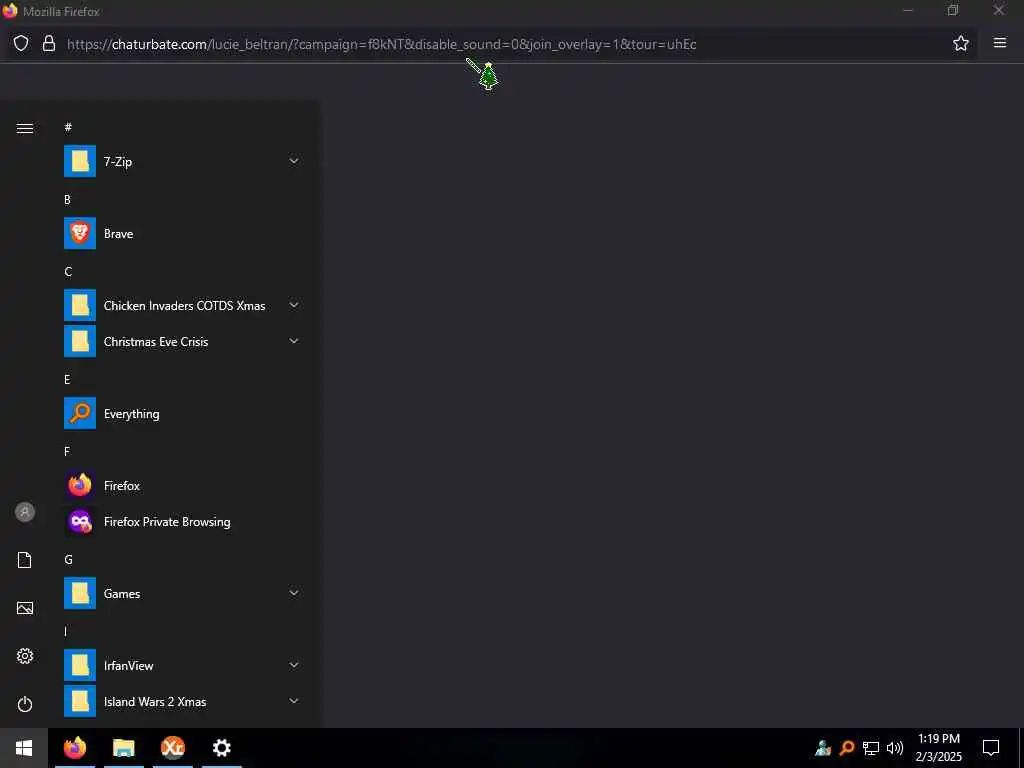Open Documents from Start sidebar

click(25, 560)
